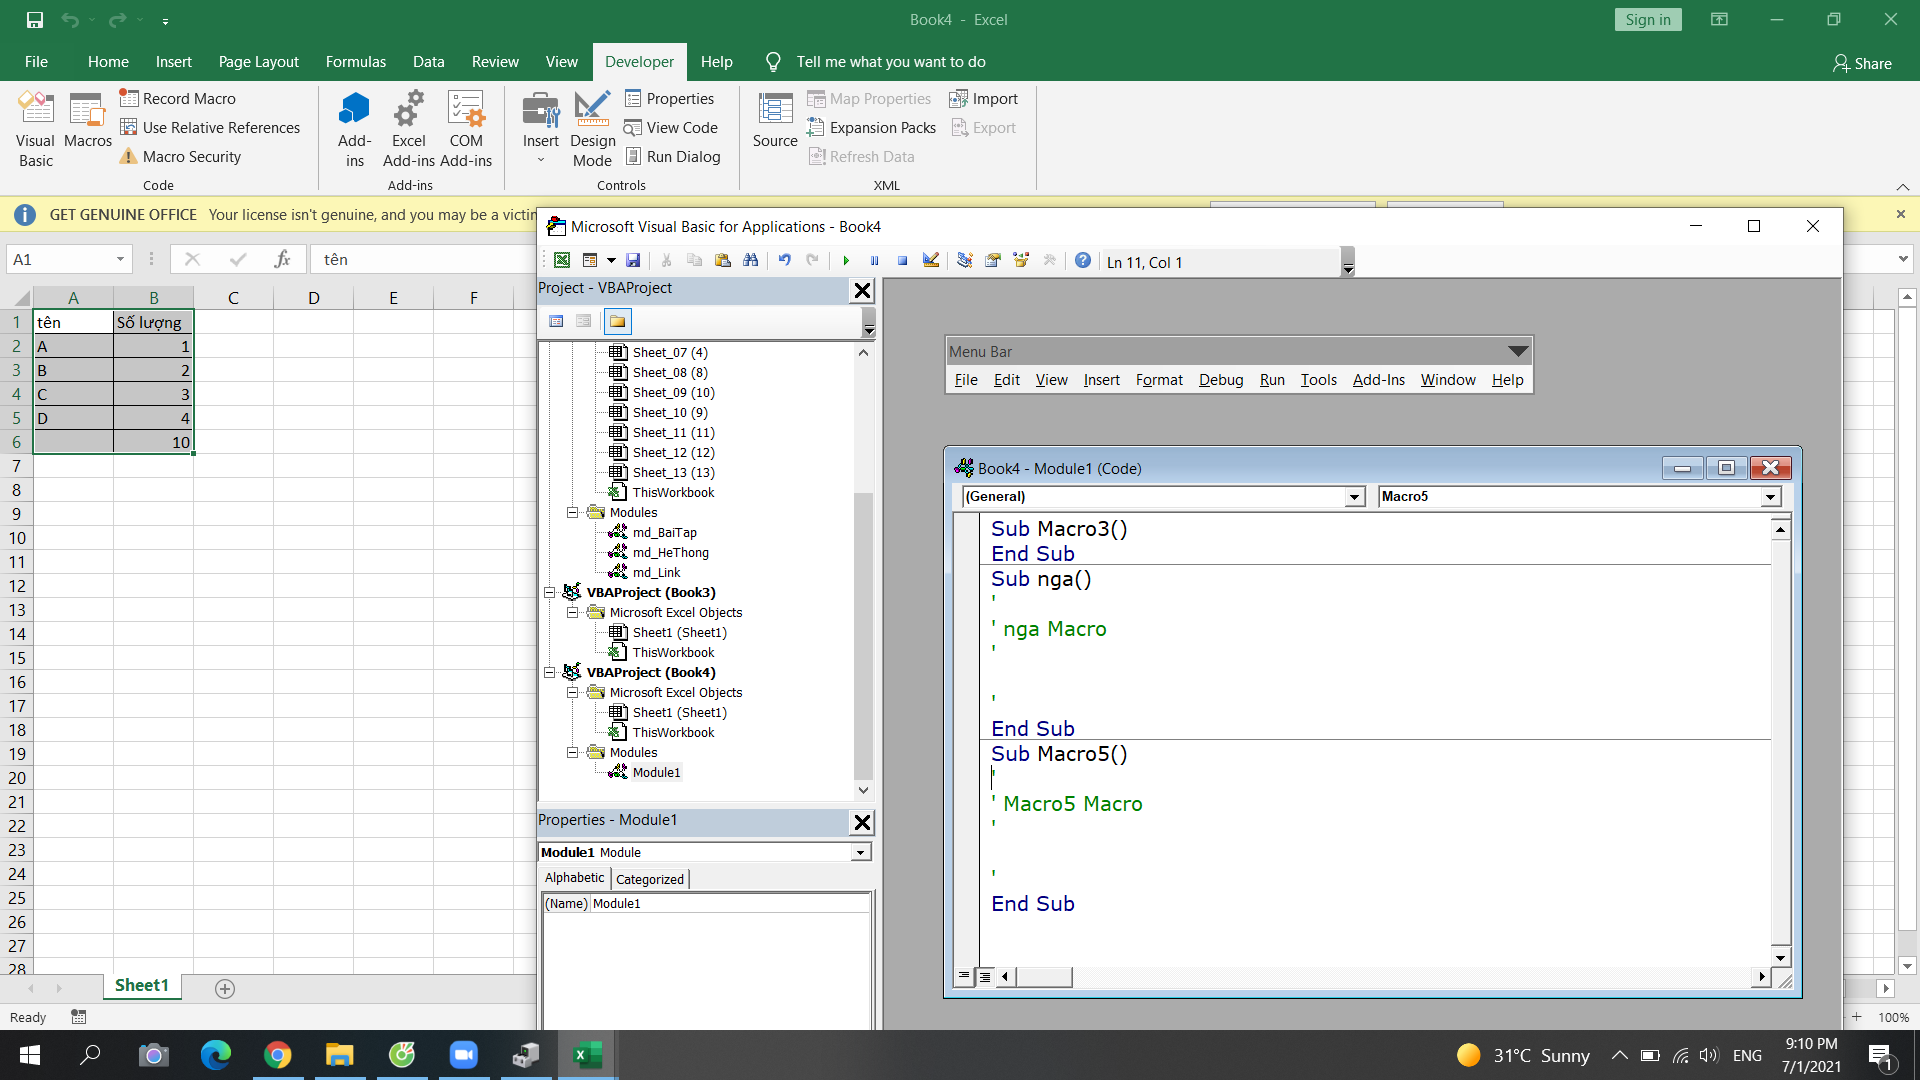Screen dimensions: 1920x1080
Task: Select Alphabetic tab in Properties
Action: click(x=574, y=878)
